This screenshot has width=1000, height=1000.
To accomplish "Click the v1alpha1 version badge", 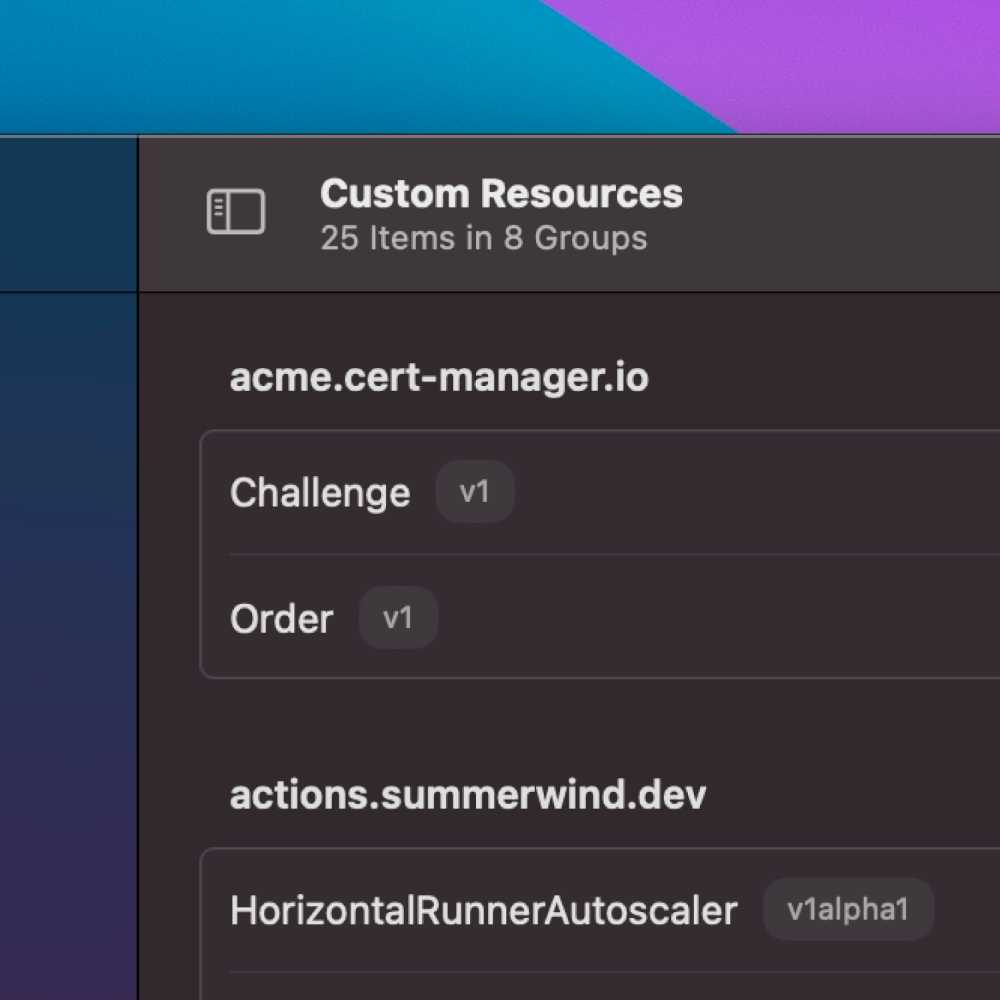I will [848, 909].
